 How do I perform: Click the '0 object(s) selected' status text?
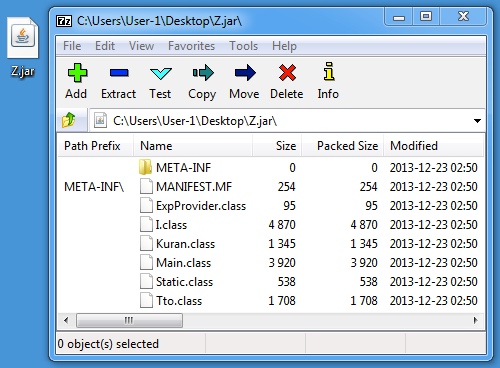pyautogui.click(x=108, y=344)
